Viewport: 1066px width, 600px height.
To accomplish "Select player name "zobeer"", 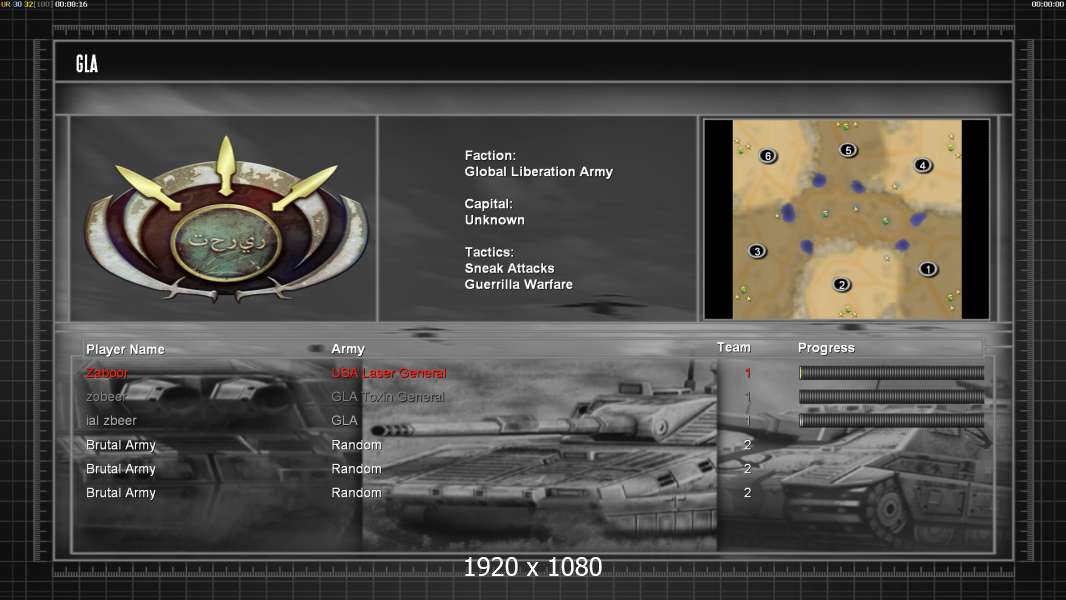I will click(x=105, y=397).
